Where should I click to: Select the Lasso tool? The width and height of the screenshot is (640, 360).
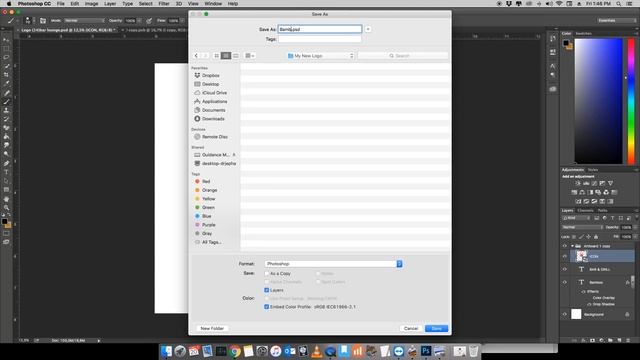[6, 57]
